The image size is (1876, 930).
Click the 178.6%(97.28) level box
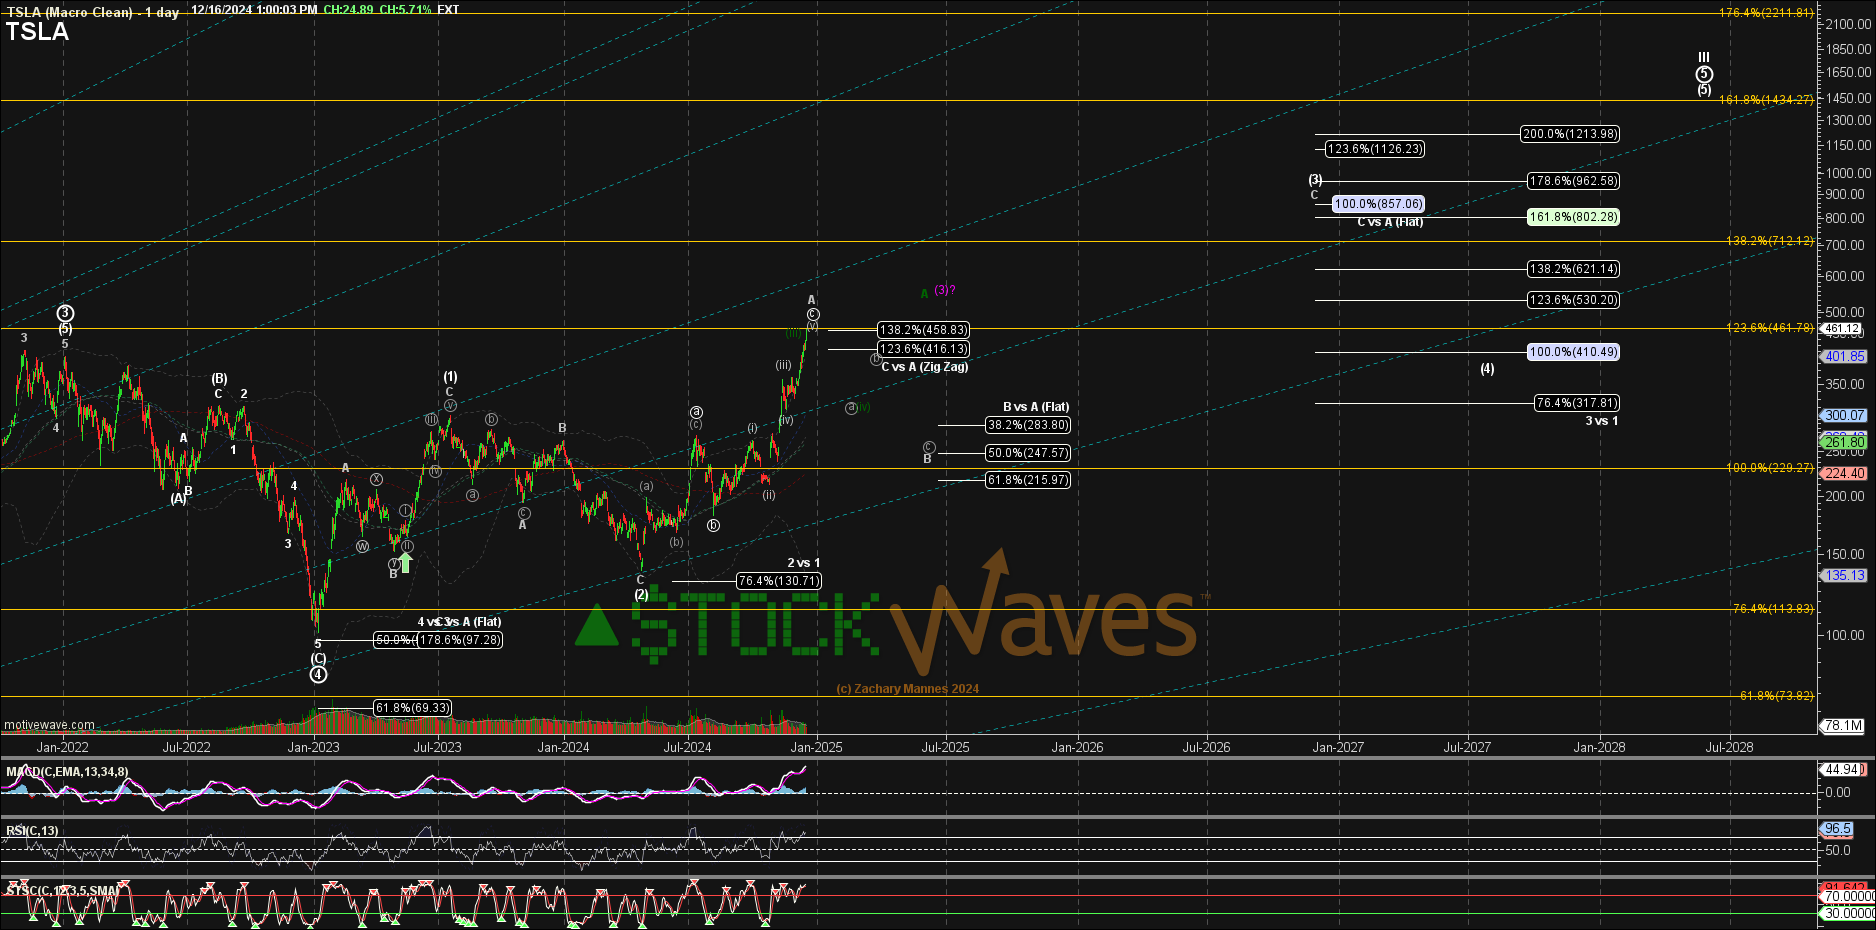460,640
